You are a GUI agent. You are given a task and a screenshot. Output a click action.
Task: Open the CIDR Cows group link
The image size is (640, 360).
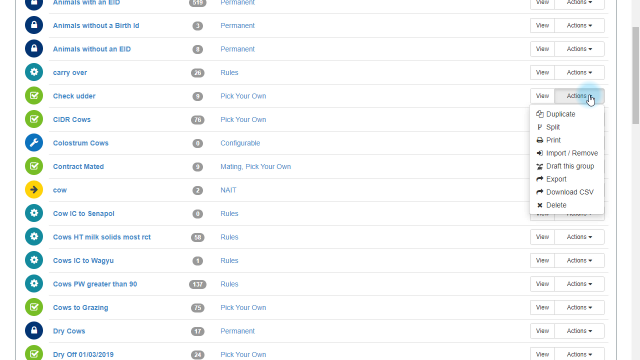pyautogui.click(x=72, y=120)
